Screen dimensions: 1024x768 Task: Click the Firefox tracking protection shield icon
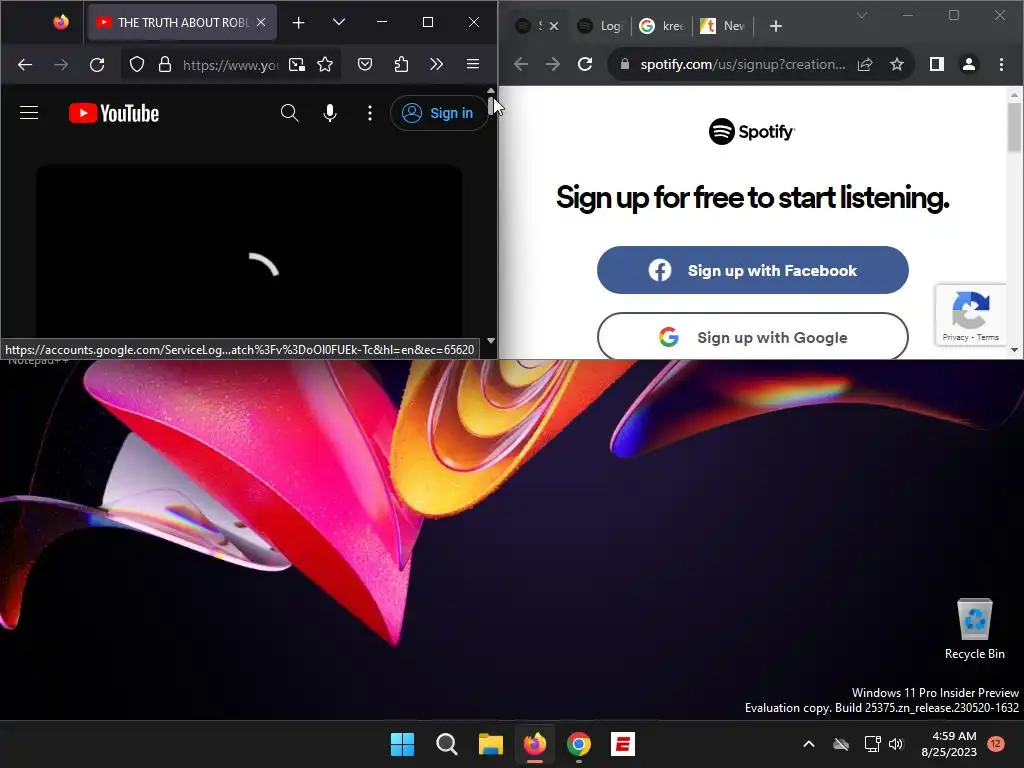[x=136, y=65]
